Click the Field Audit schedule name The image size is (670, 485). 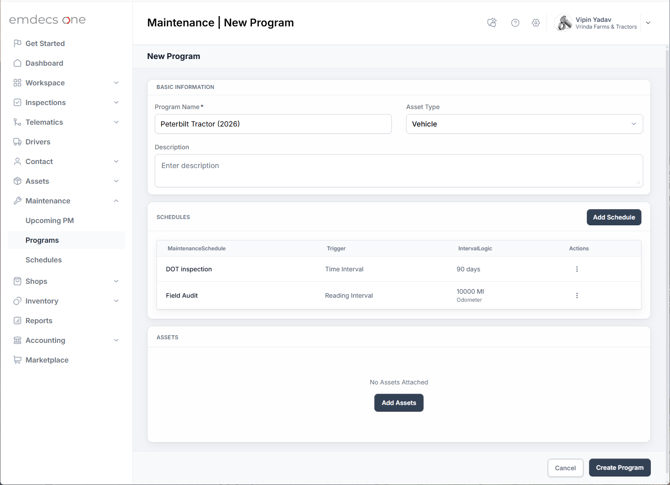pos(182,295)
